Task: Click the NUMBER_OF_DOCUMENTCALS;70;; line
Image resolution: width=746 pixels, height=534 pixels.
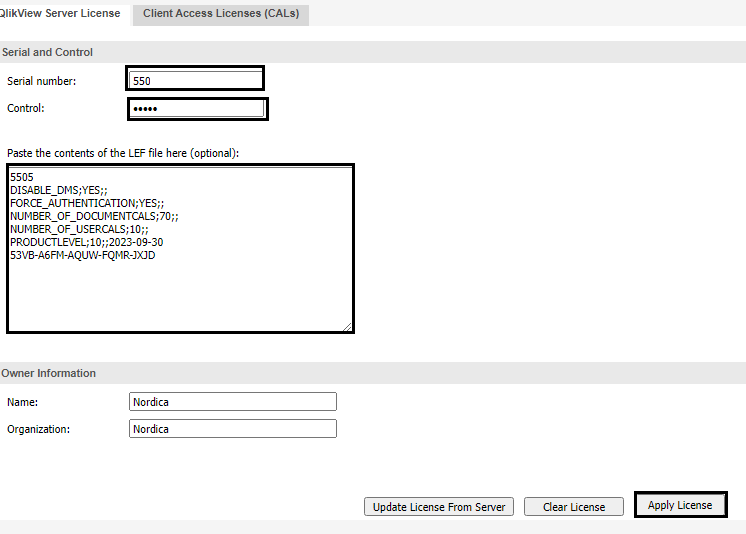Action: click(94, 216)
